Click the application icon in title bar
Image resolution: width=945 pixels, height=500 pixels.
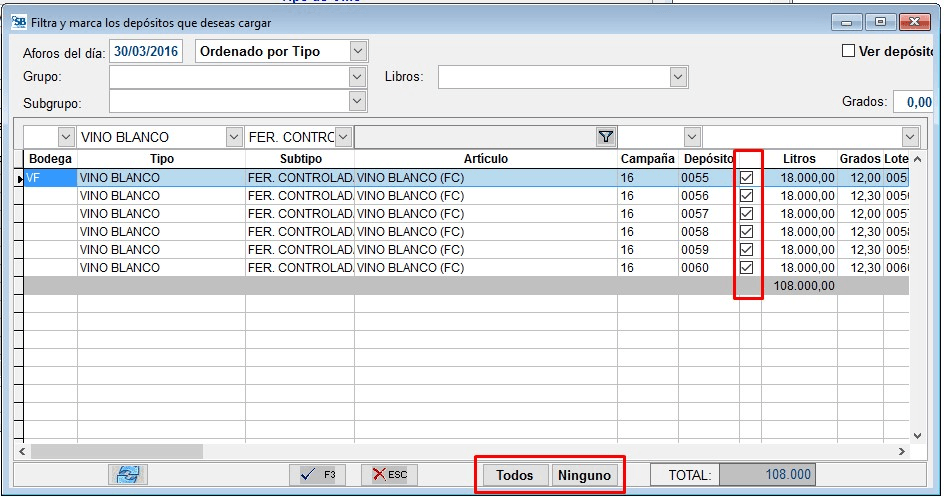pyautogui.click(x=19, y=21)
